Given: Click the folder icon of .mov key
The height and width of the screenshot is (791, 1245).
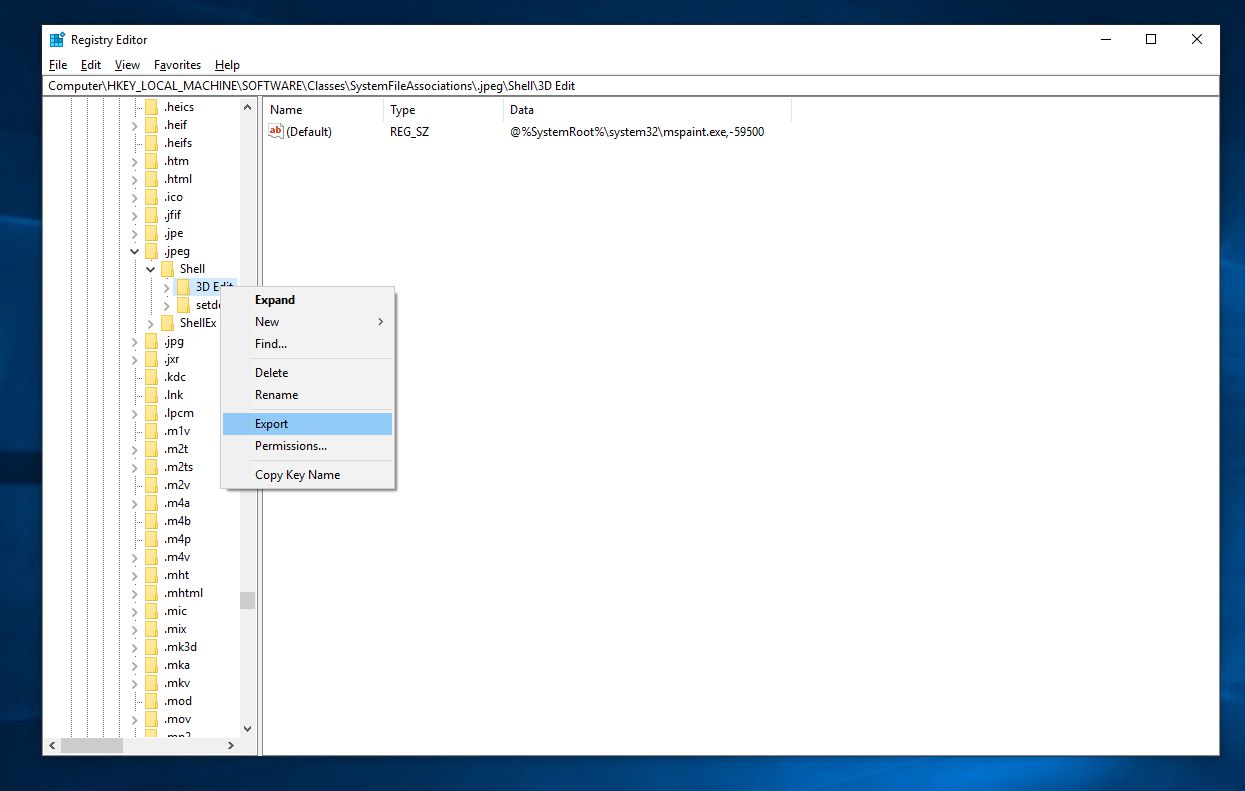Looking at the screenshot, I should point(151,719).
